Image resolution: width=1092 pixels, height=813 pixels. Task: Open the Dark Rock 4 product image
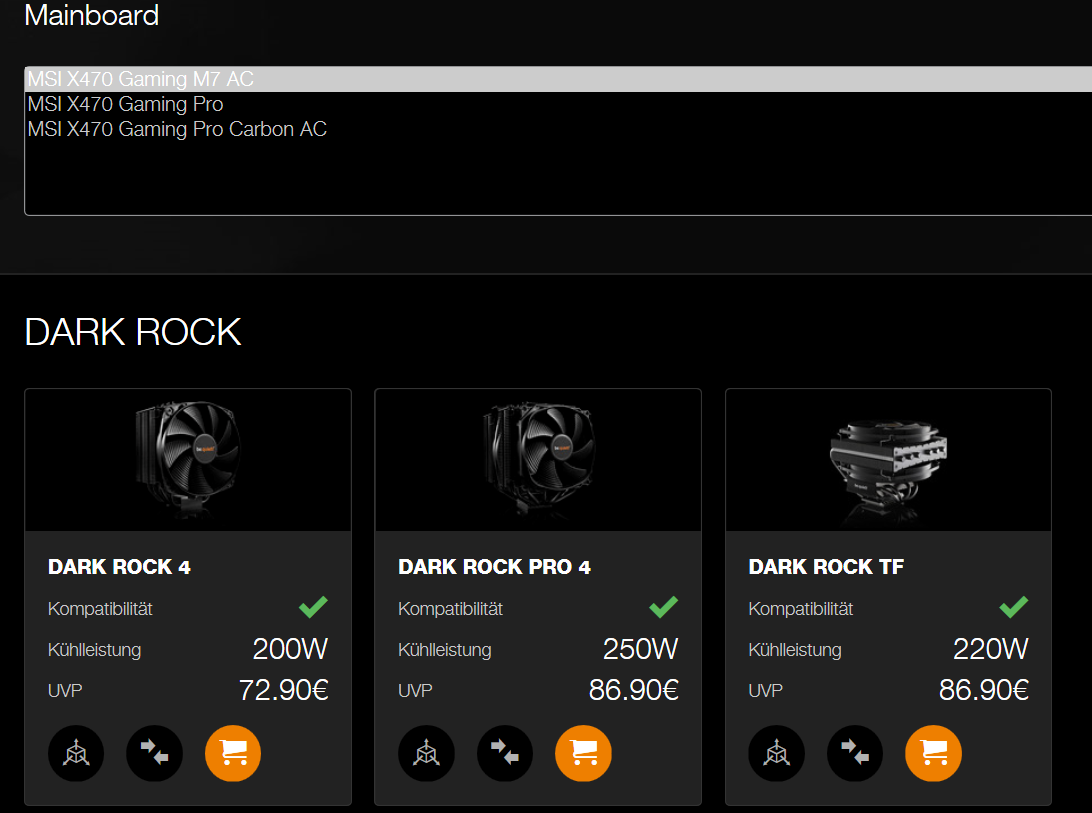[x=188, y=460]
